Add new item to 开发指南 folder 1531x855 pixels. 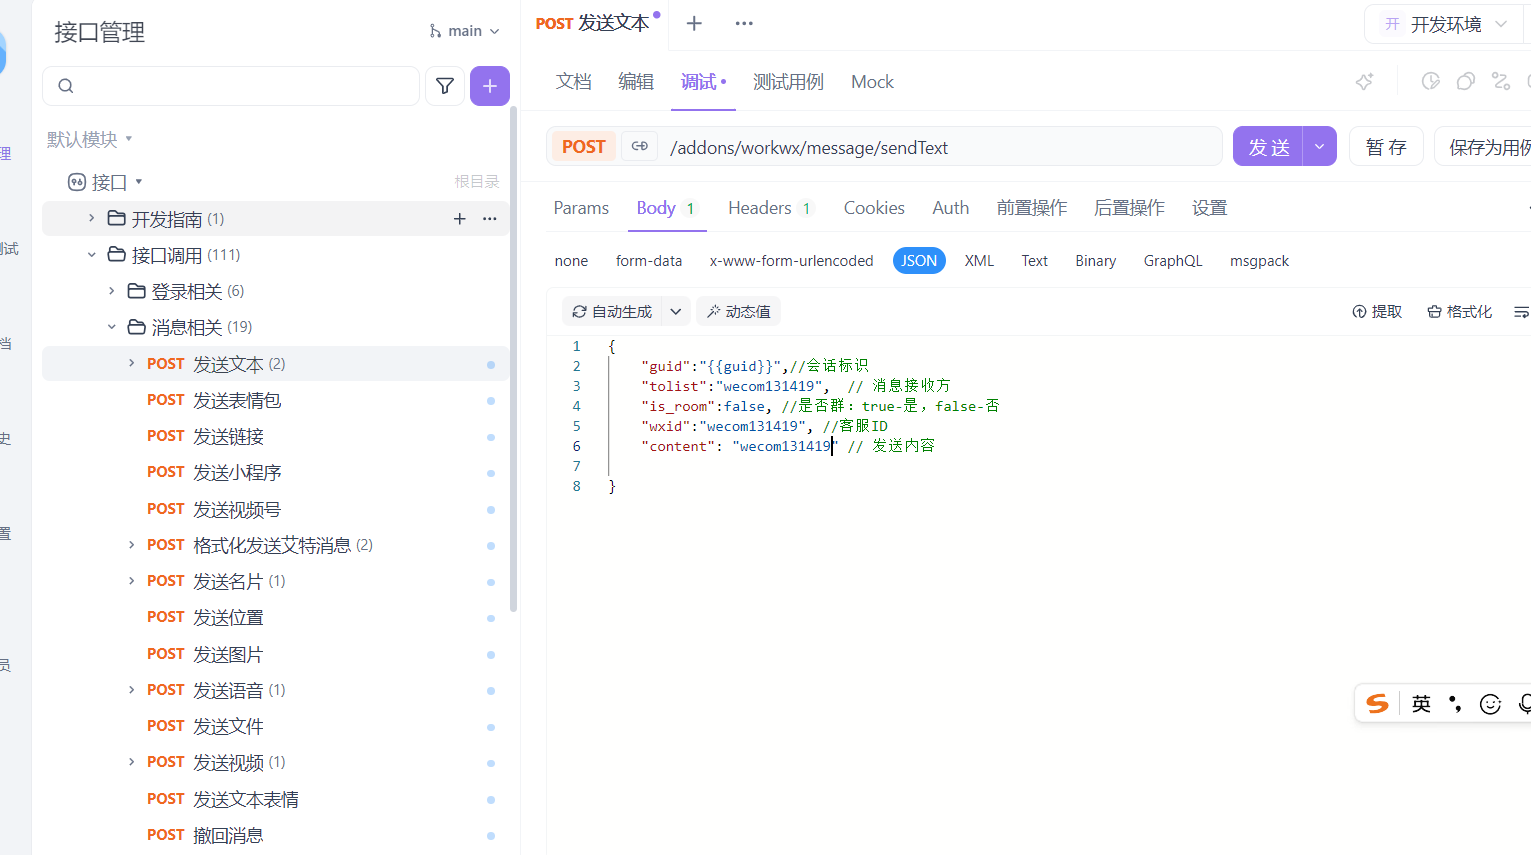[460, 219]
